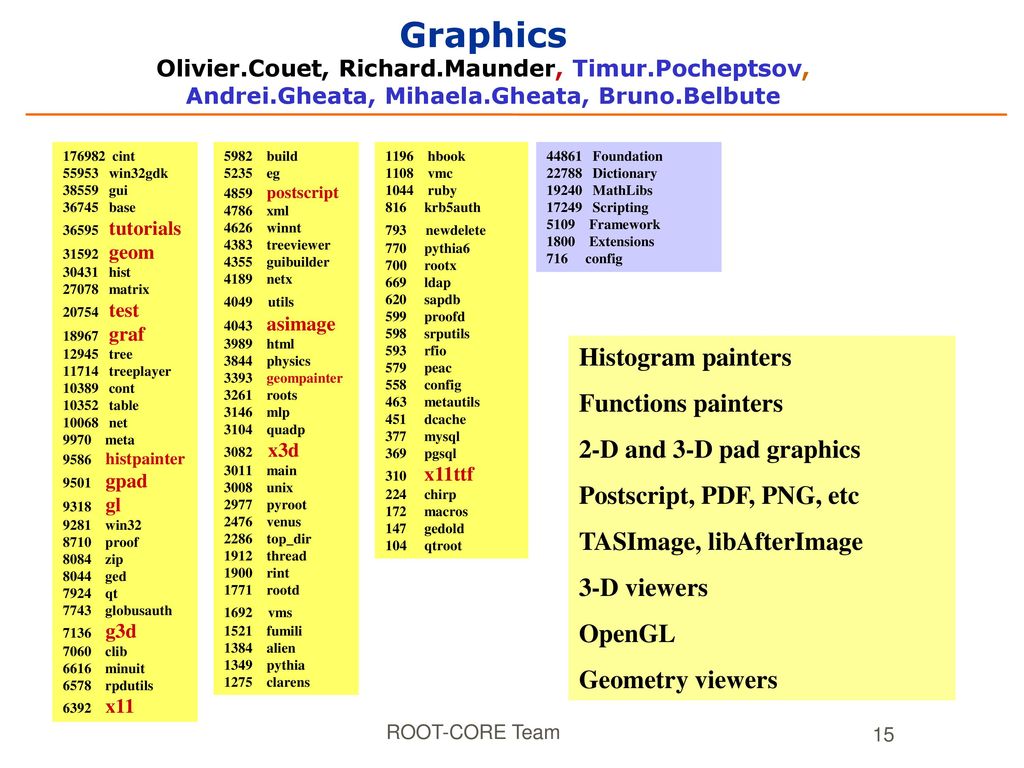Click the 'minuit' entry
This screenshot has width=1024, height=768.
pyautogui.click(x=125, y=669)
